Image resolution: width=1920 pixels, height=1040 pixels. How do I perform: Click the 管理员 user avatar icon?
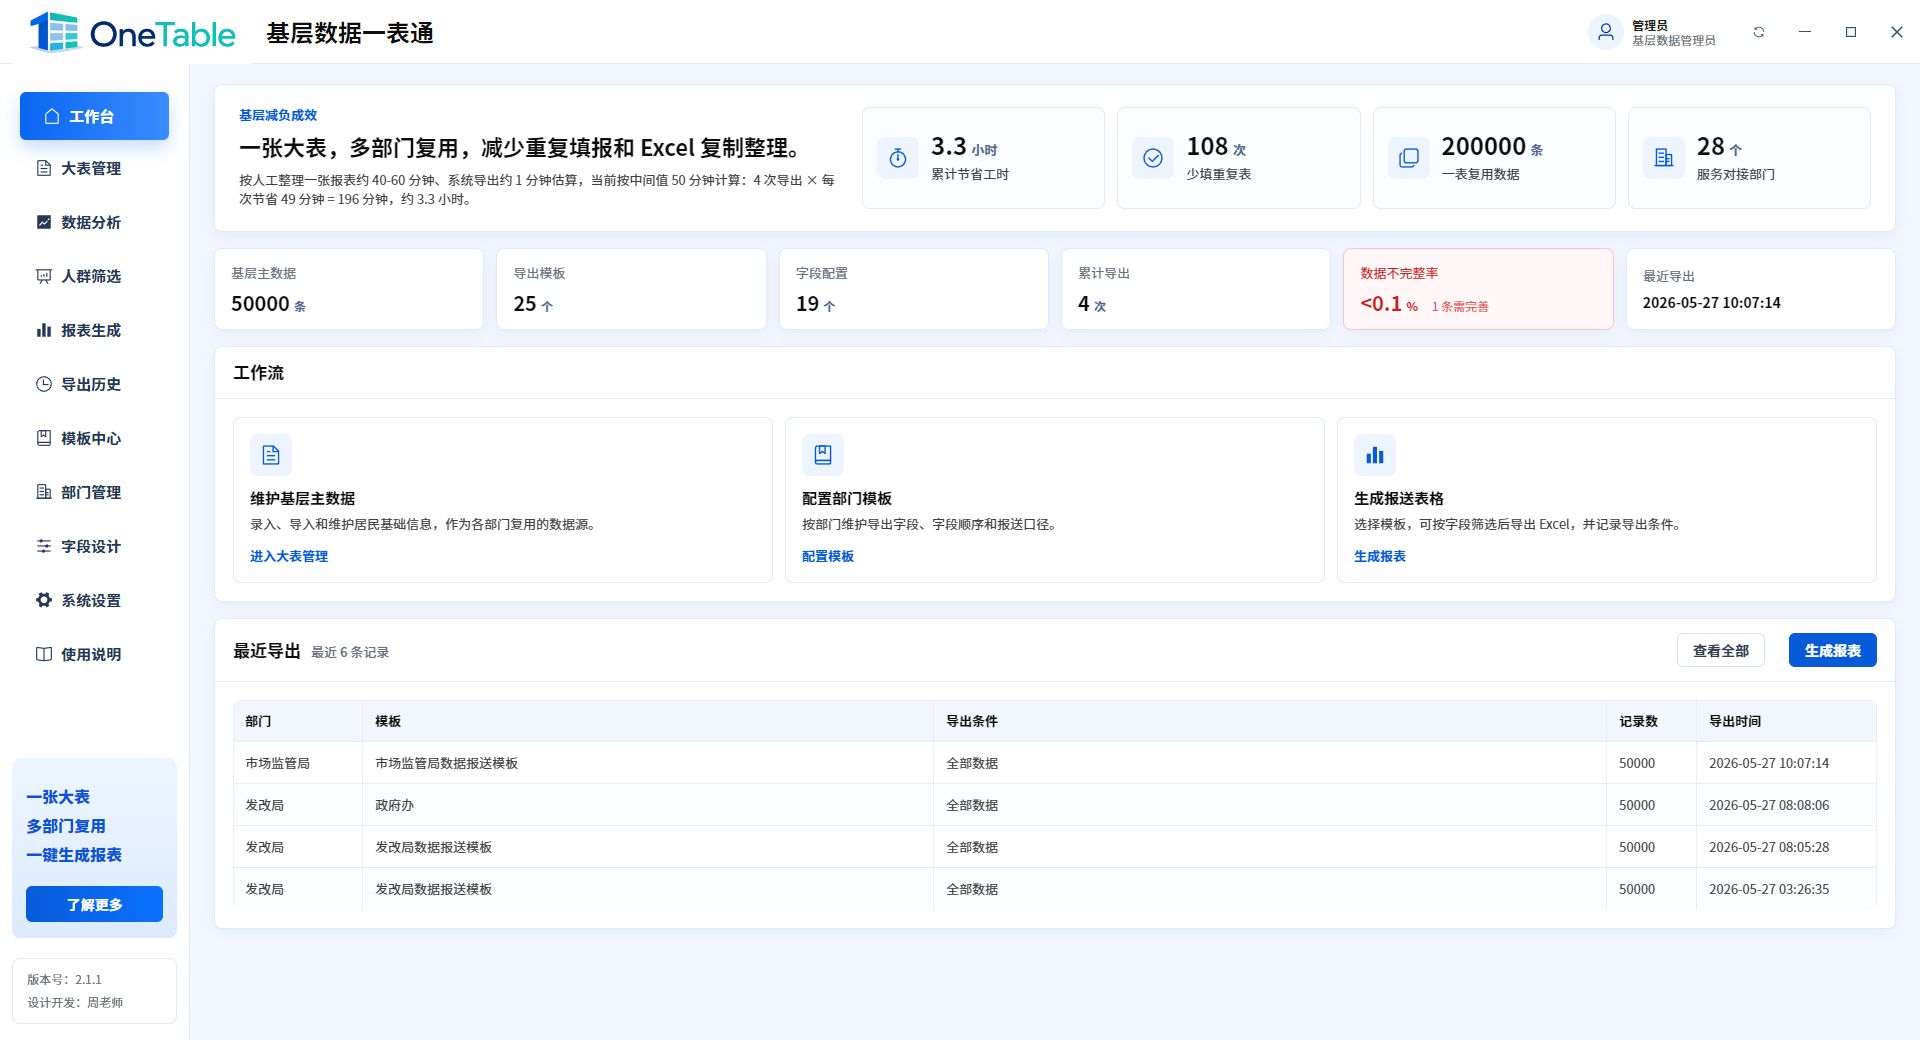tap(1606, 32)
